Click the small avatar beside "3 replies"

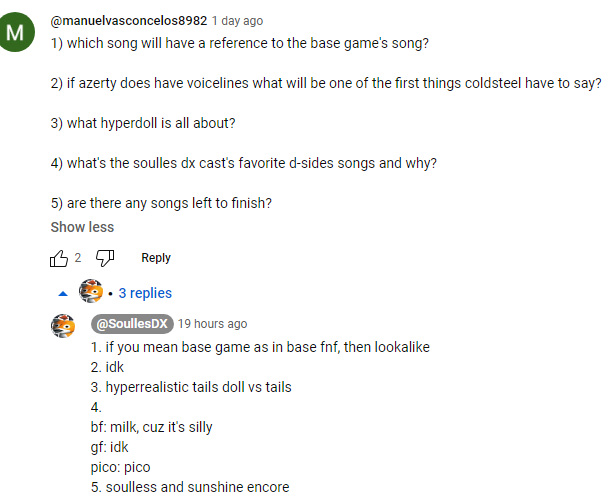[91, 292]
